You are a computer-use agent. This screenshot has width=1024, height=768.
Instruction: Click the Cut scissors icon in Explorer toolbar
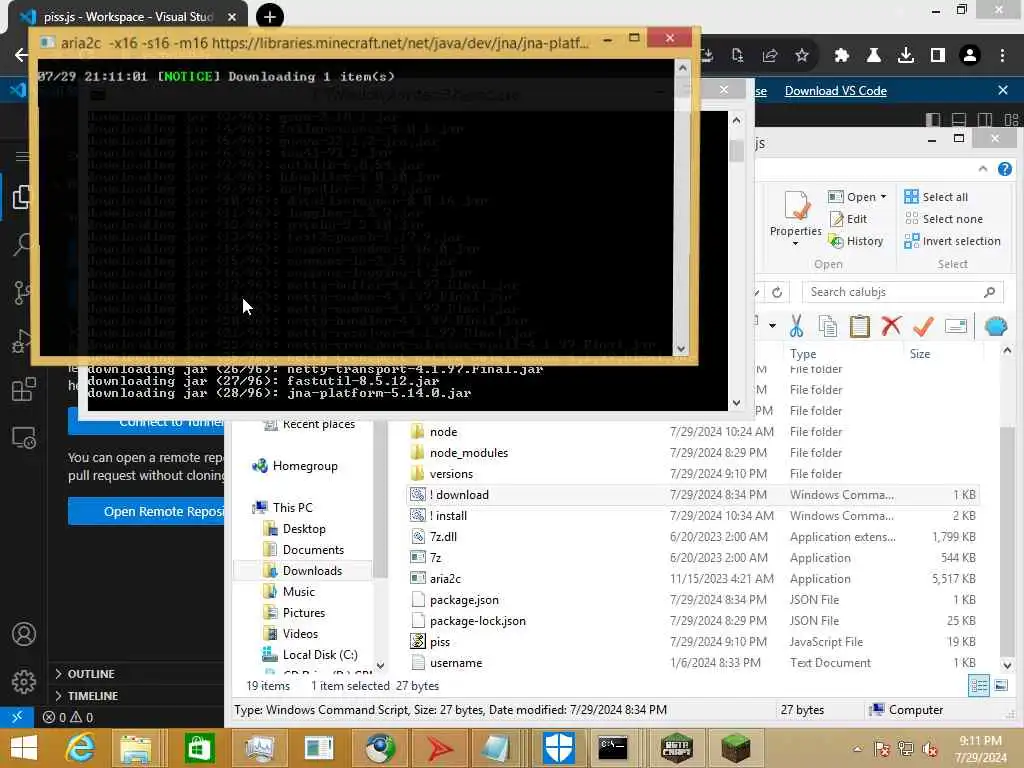click(x=796, y=325)
